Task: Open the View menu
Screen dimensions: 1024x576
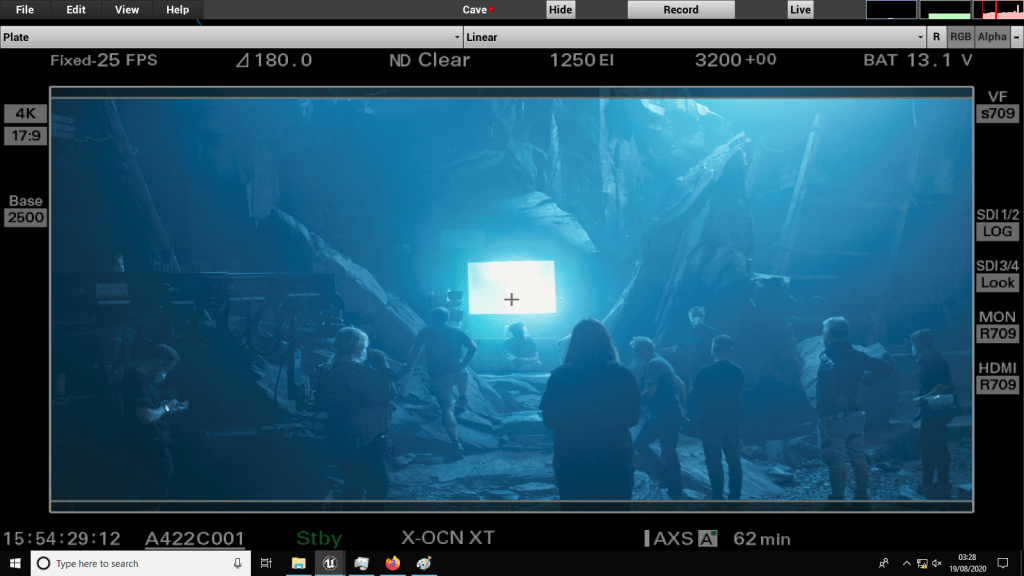Action: coord(127,10)
